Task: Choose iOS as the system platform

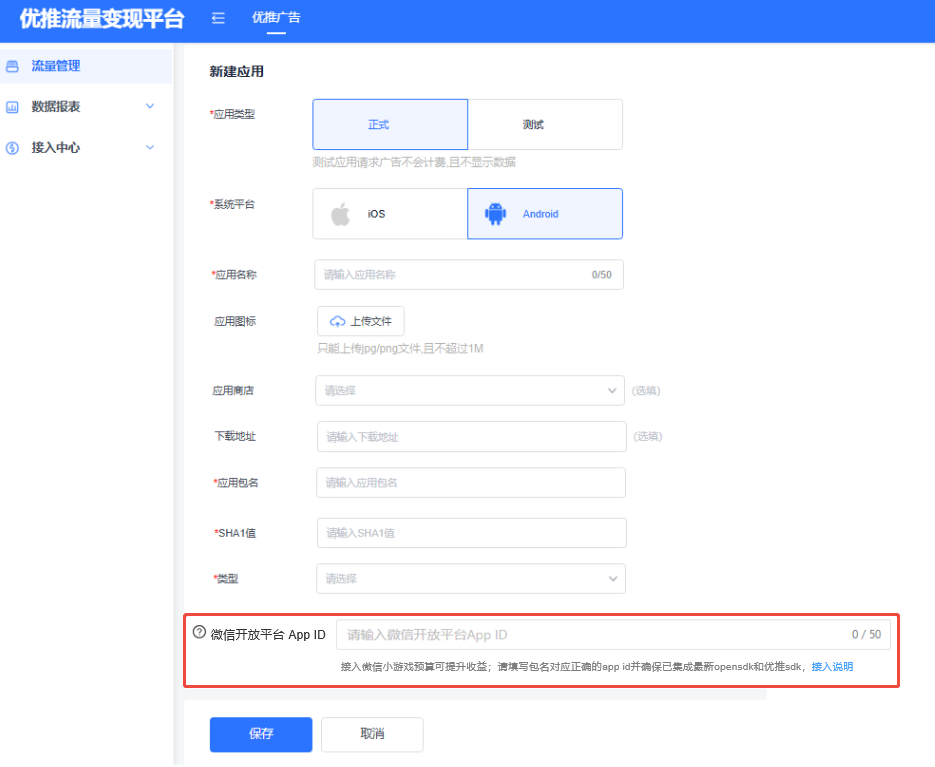Action: coord(390,214)
